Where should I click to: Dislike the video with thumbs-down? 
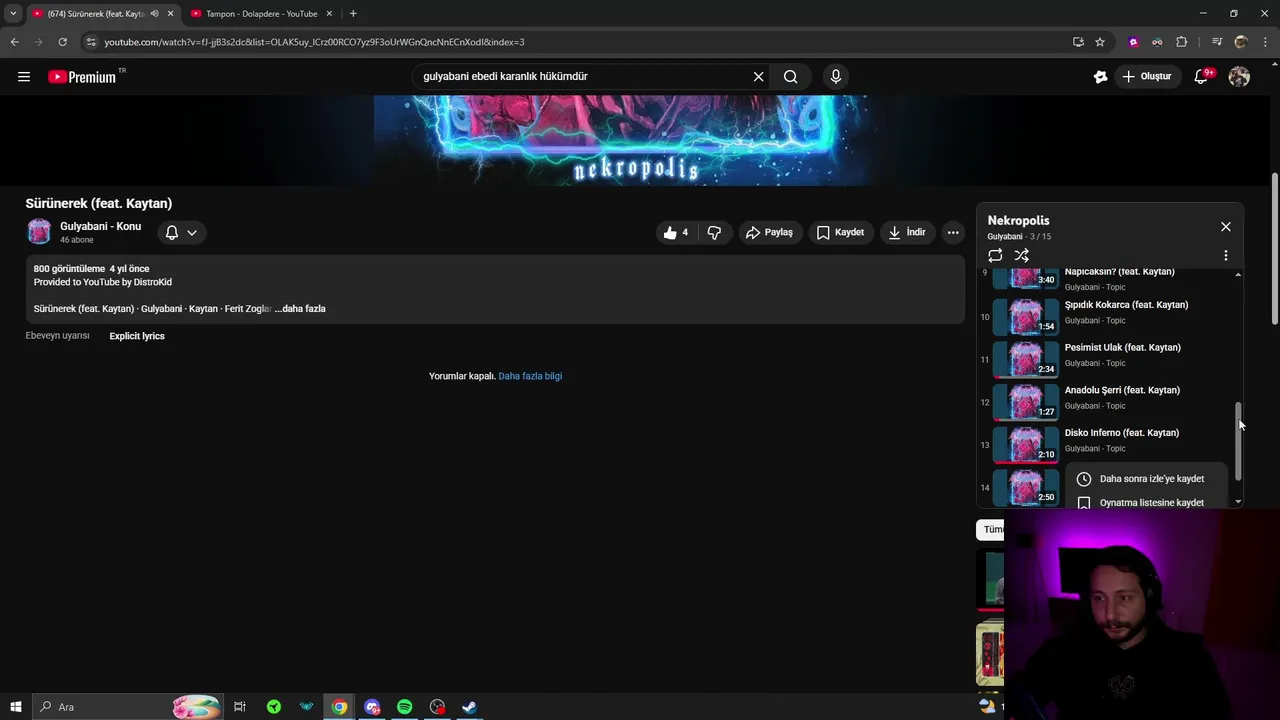(714, 232)
